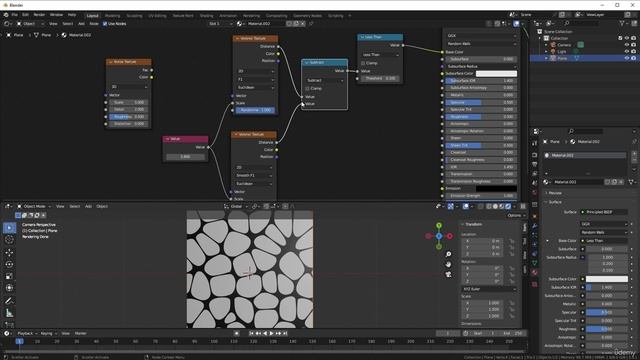The image size is (640, 360).
Task: Jump to the end frame in timeline
Action: click(285, 333)
